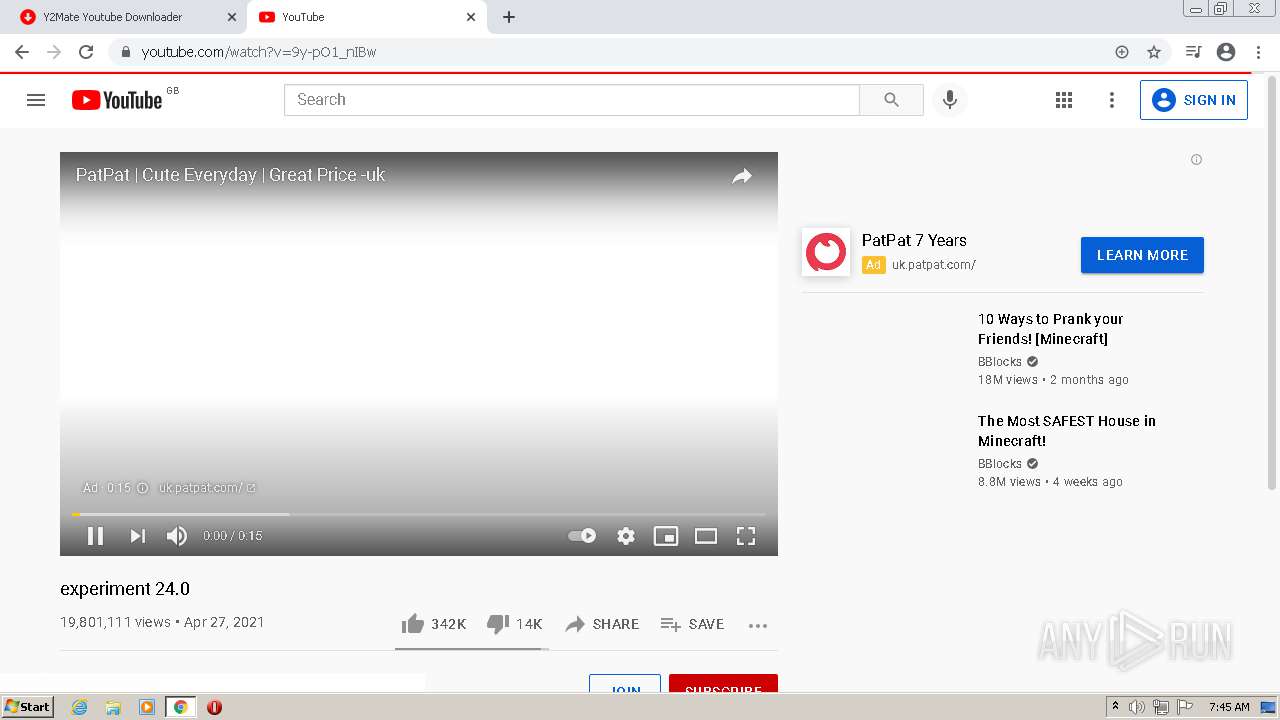Click the install/add icon in address bar
Screen dimensions: 1280x720
[x=1122, y=52]
